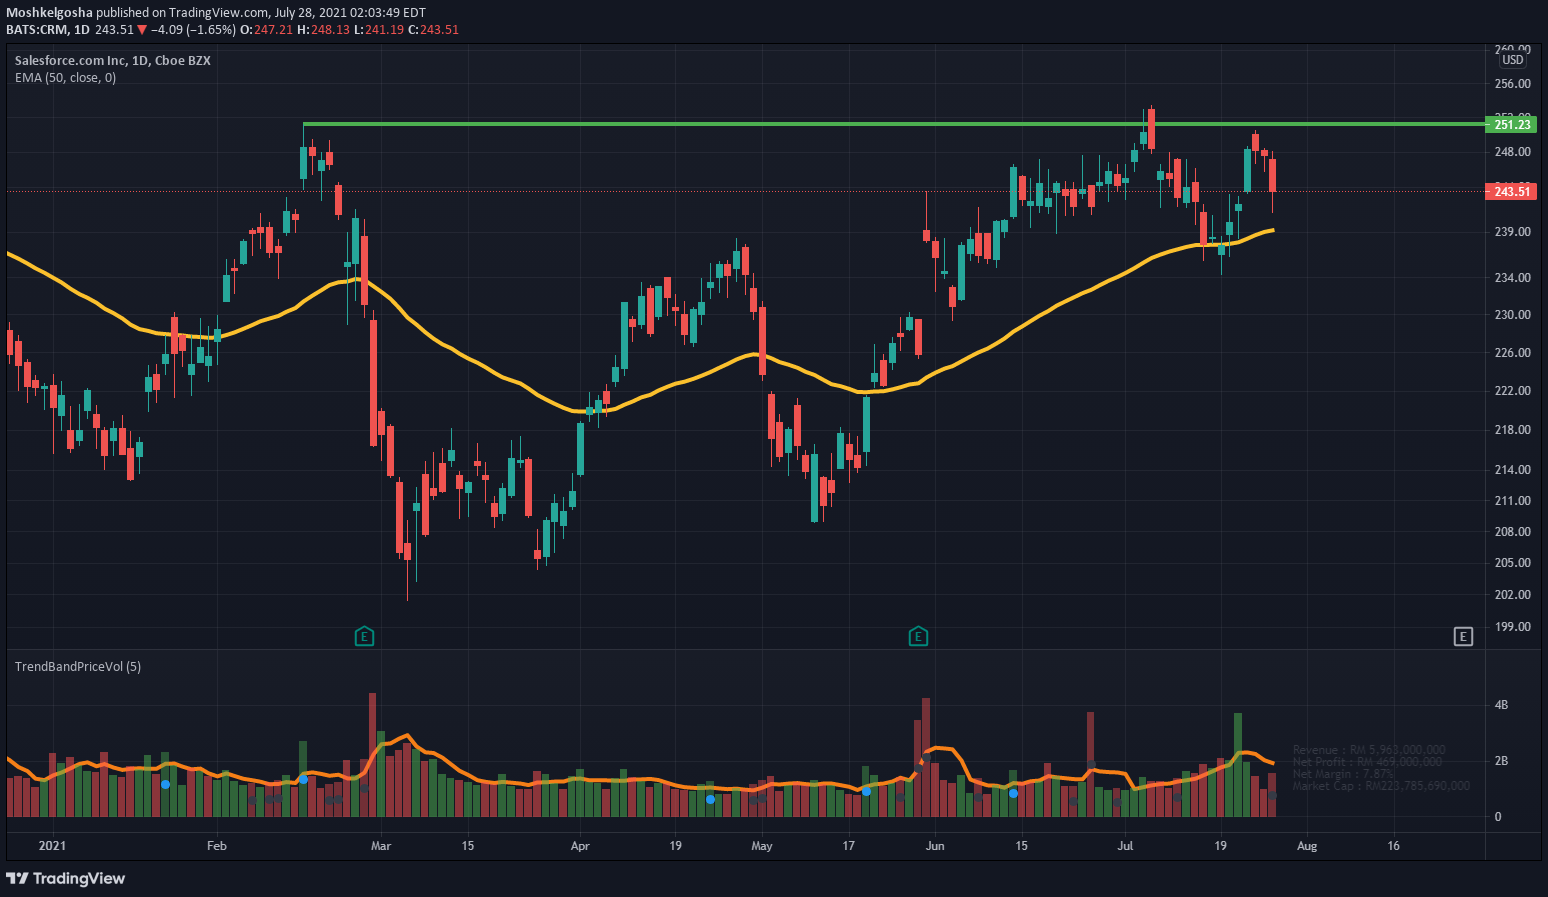The image size is (1548, 897).
Task: Click the 205.00 price axis label
Action: (1512, 562)
